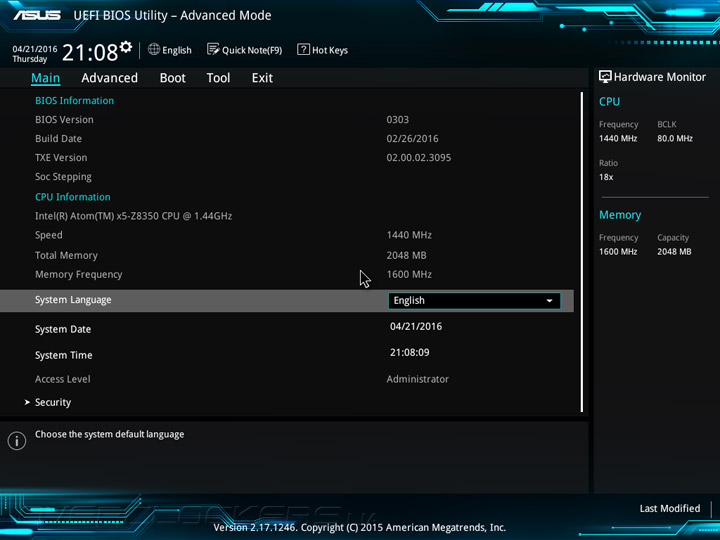The image size is (720, 540).
Task: Click TXE version value 02.00.02.3095
Action: pyautogui.click(x=419, y=158)
